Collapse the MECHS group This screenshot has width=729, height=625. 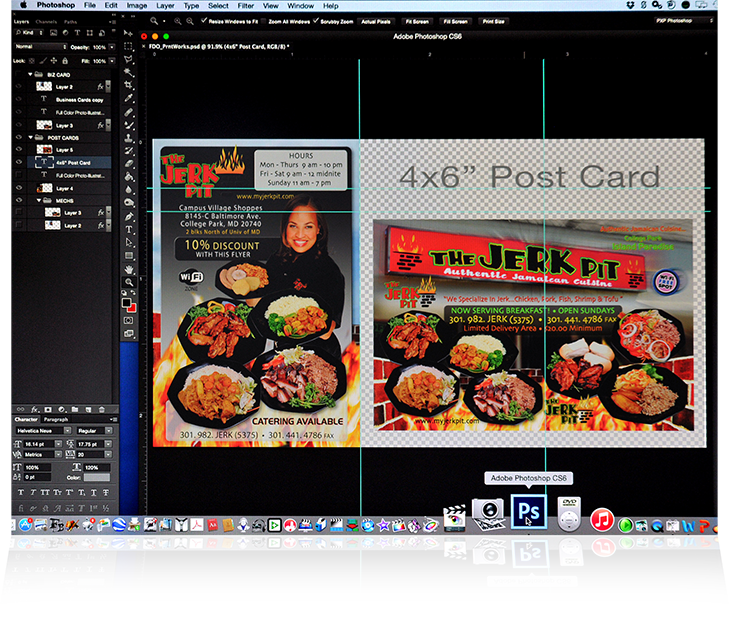pos(39,200)
